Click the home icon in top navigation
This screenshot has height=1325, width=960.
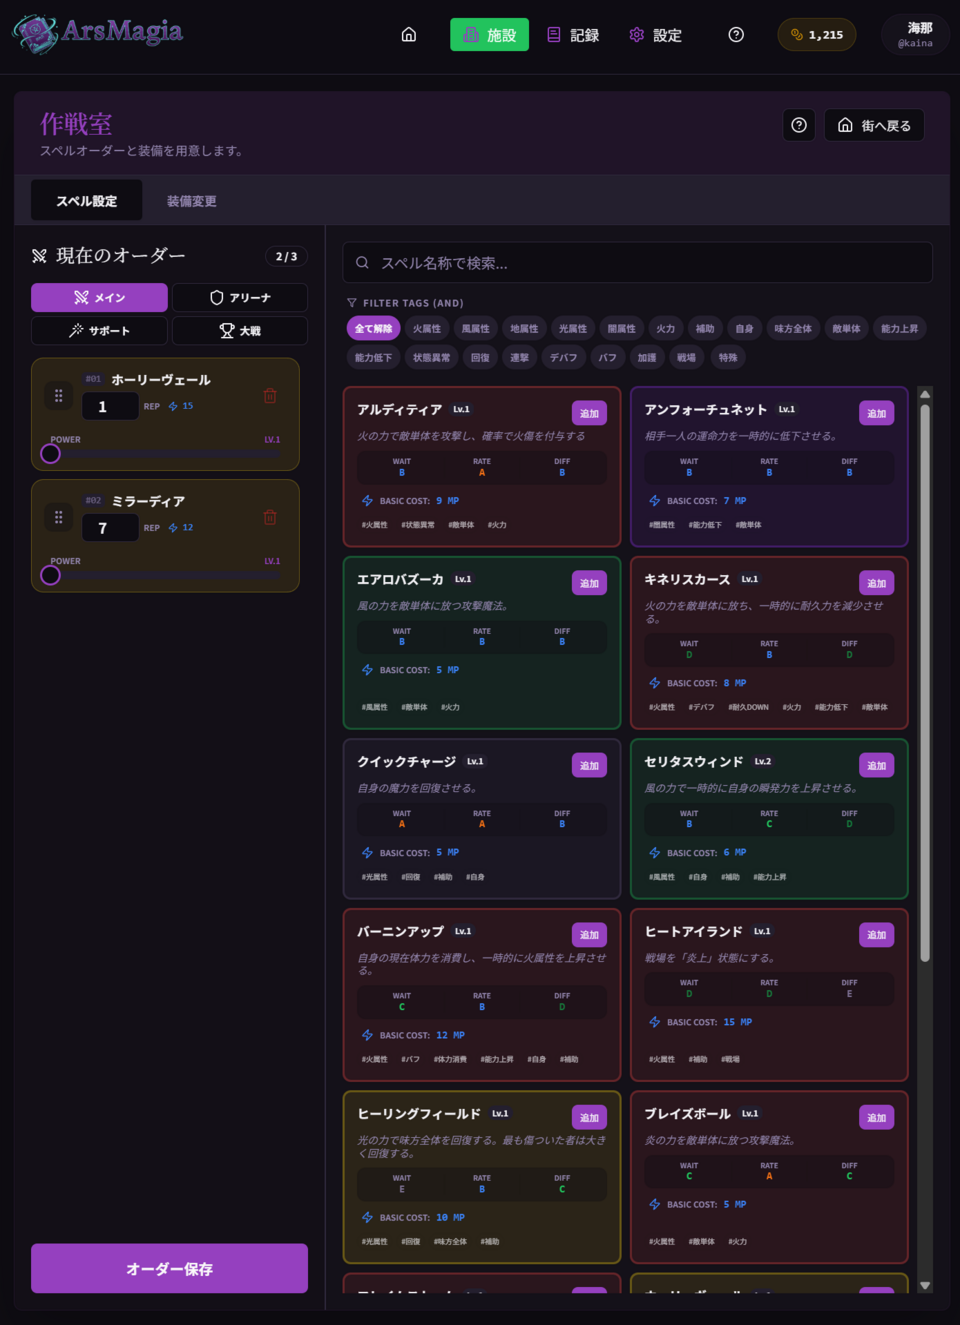409,35
